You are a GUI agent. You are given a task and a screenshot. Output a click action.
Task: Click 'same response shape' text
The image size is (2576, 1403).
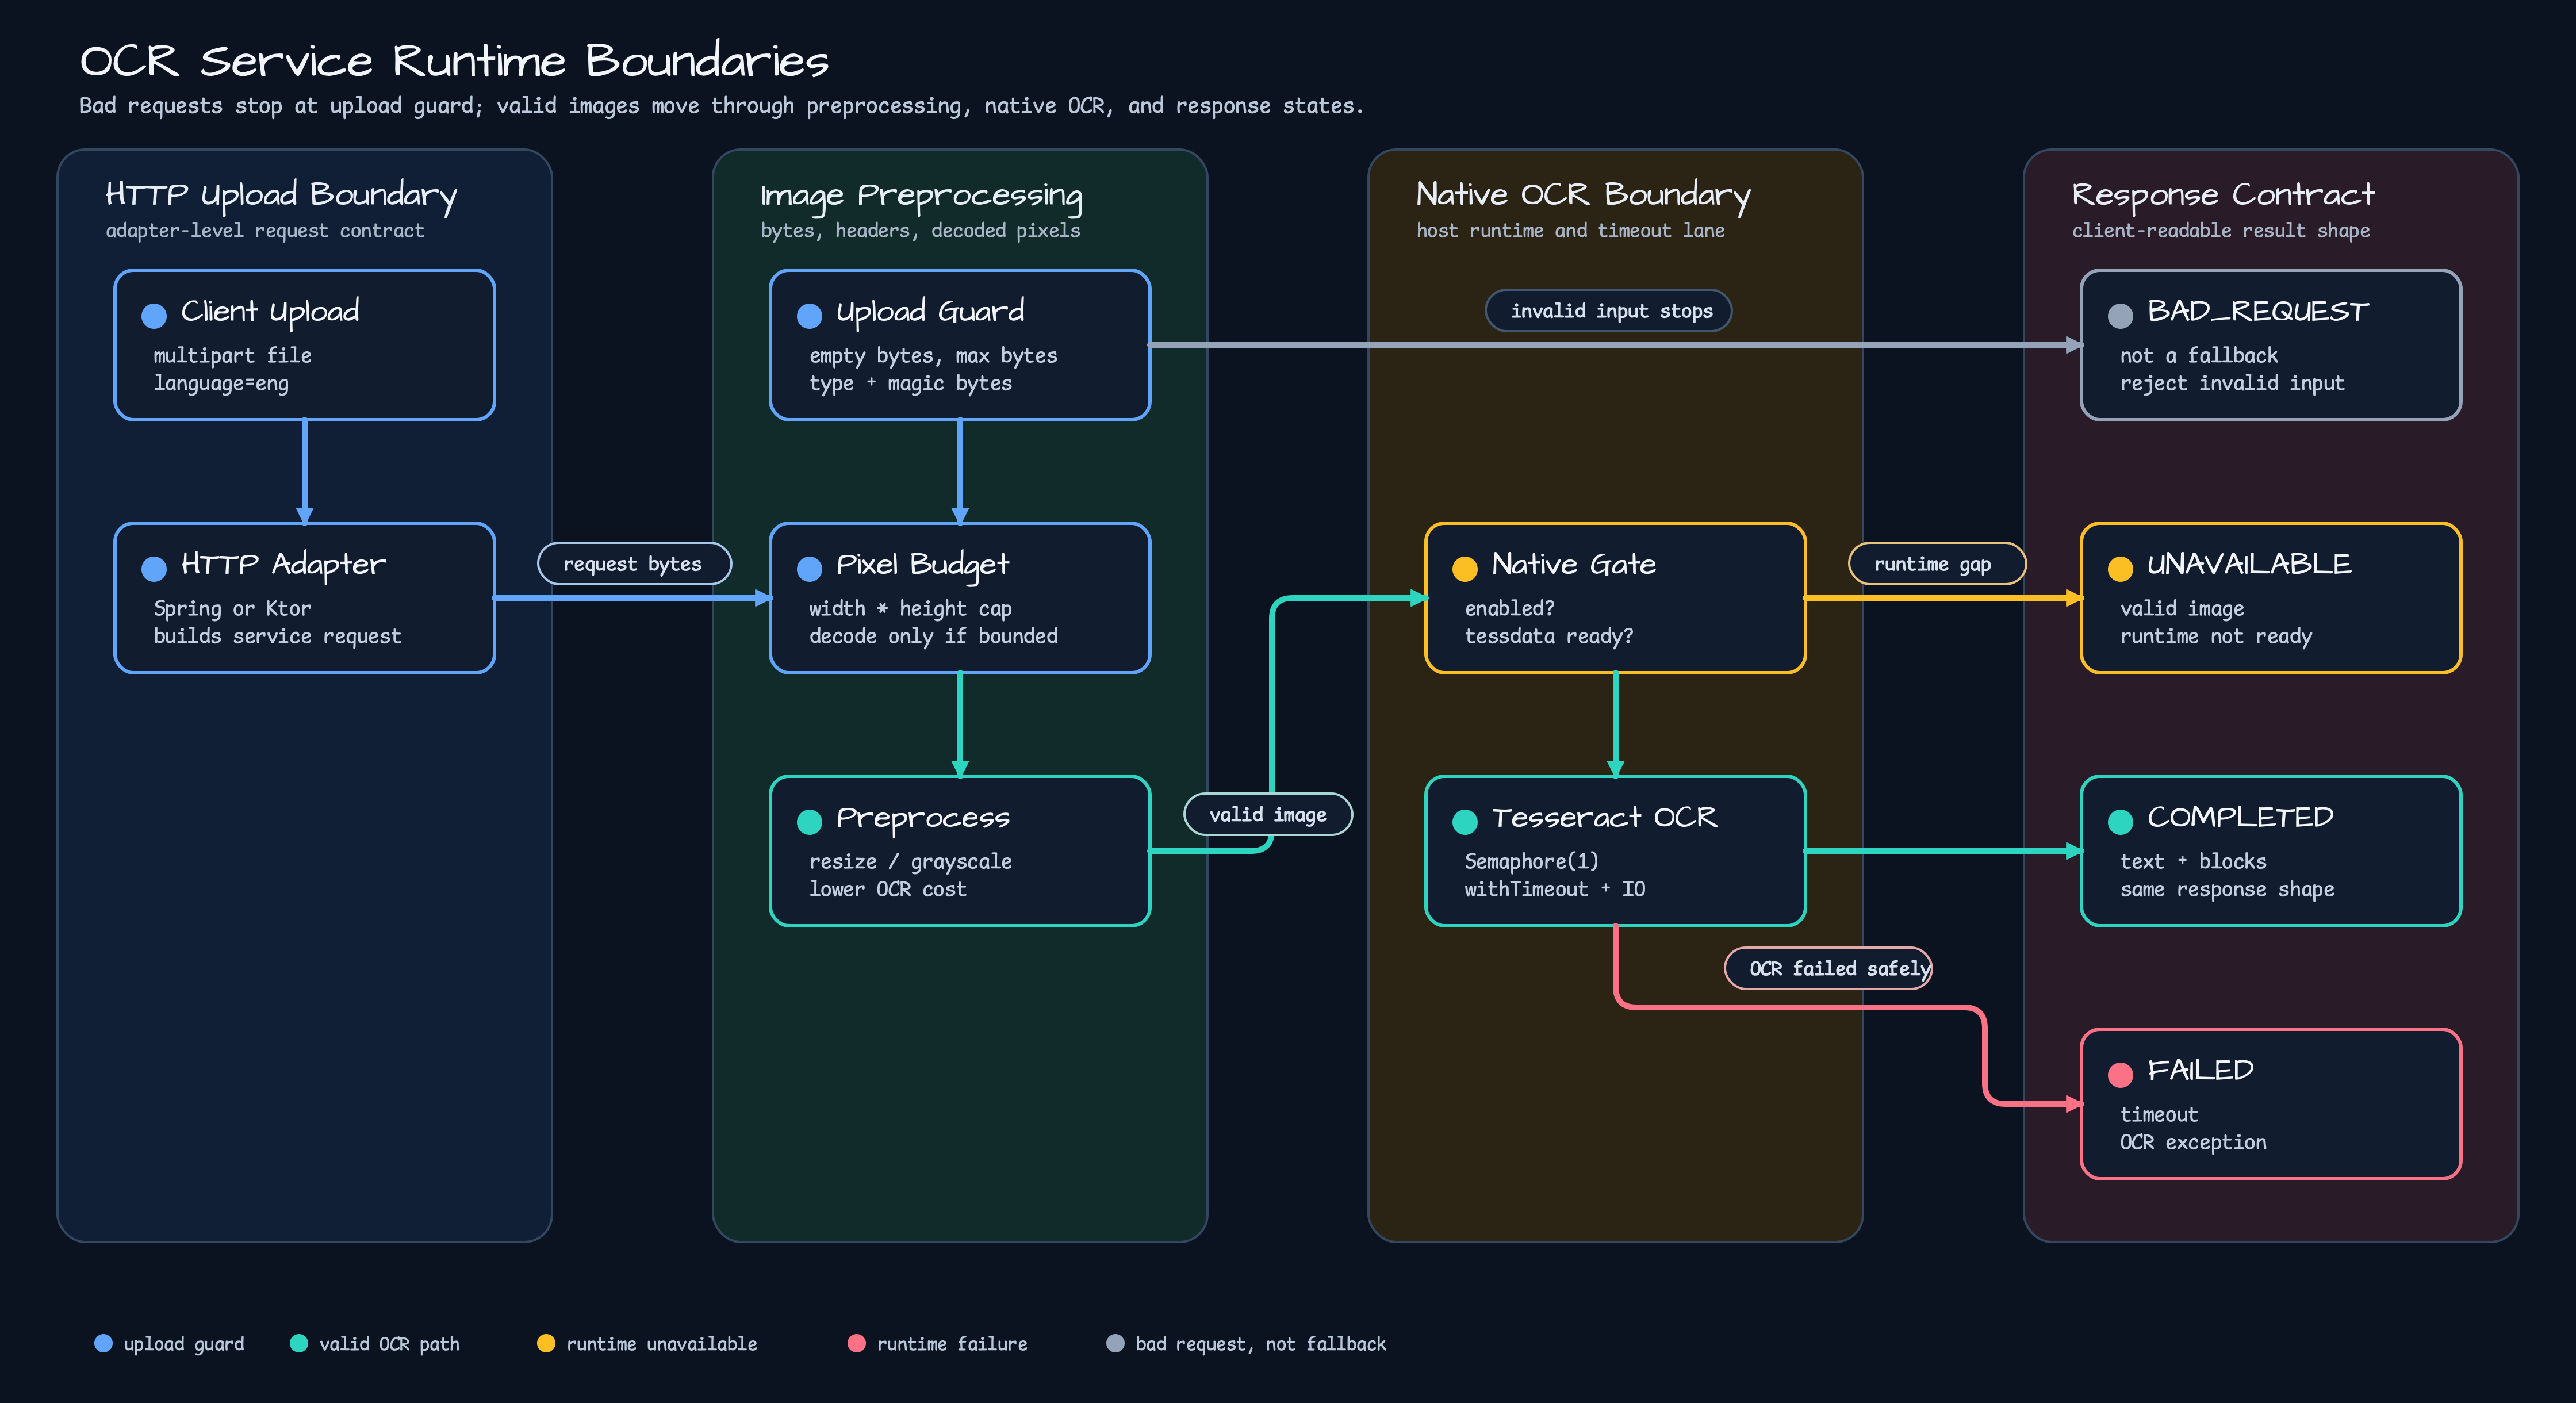[2227, 889]
